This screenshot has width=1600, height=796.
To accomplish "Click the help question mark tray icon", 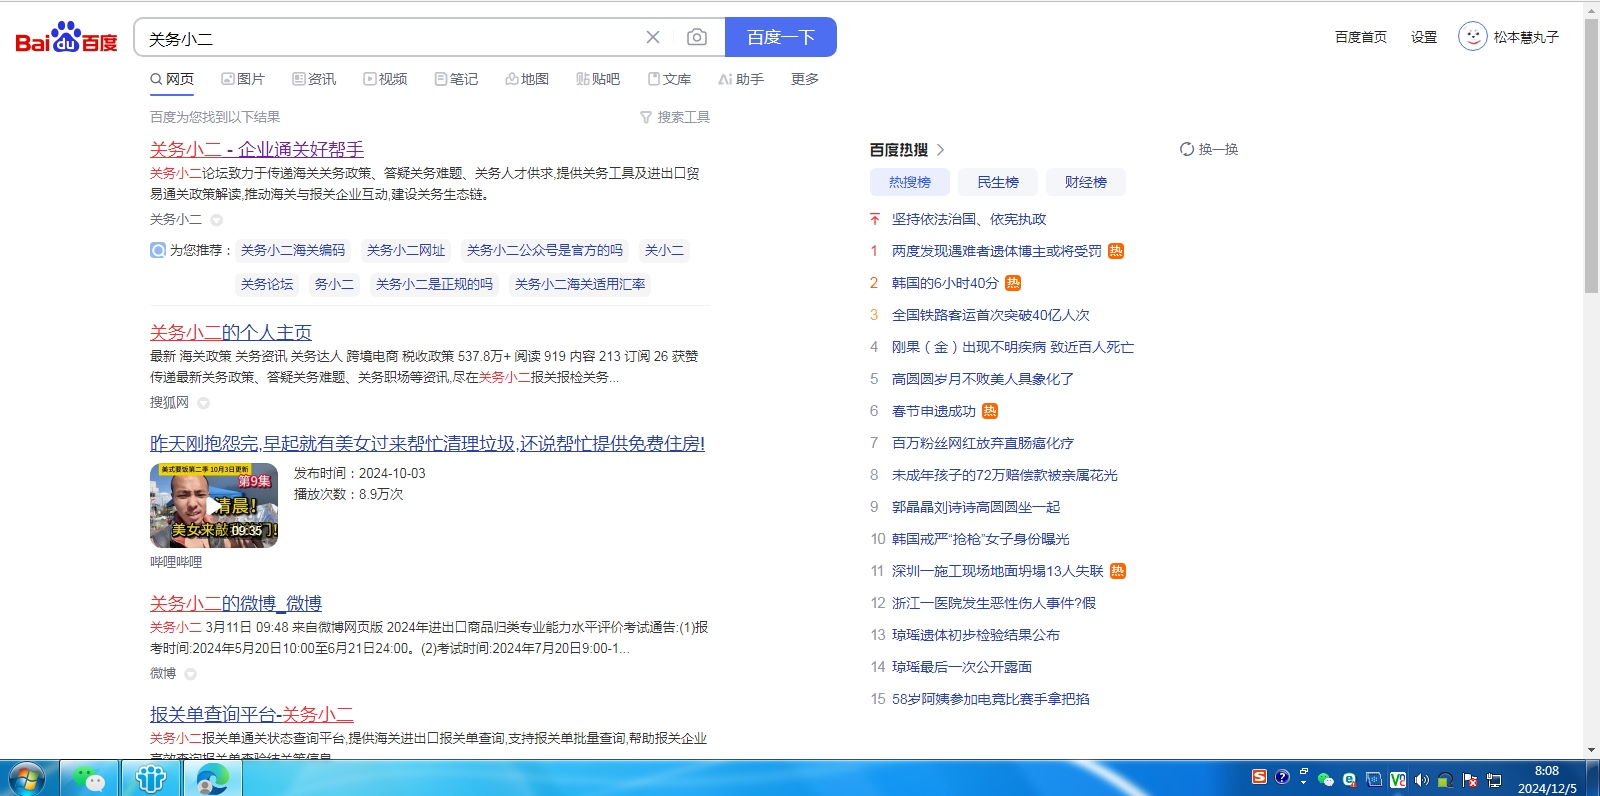I will tap(1282, 777).
